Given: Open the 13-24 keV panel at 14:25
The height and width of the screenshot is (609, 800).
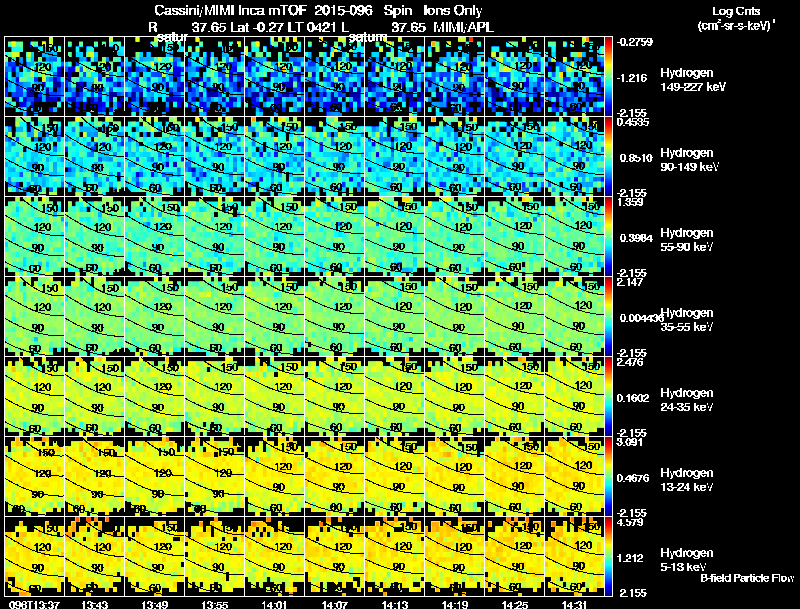Looking at the screenshot, I should (514, 477).
